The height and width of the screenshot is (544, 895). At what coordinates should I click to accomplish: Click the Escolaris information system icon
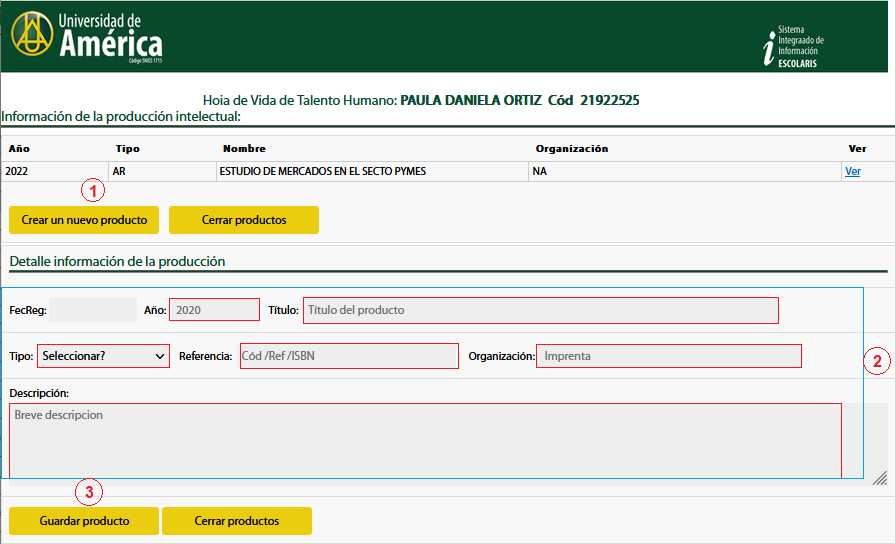point(793,46)
